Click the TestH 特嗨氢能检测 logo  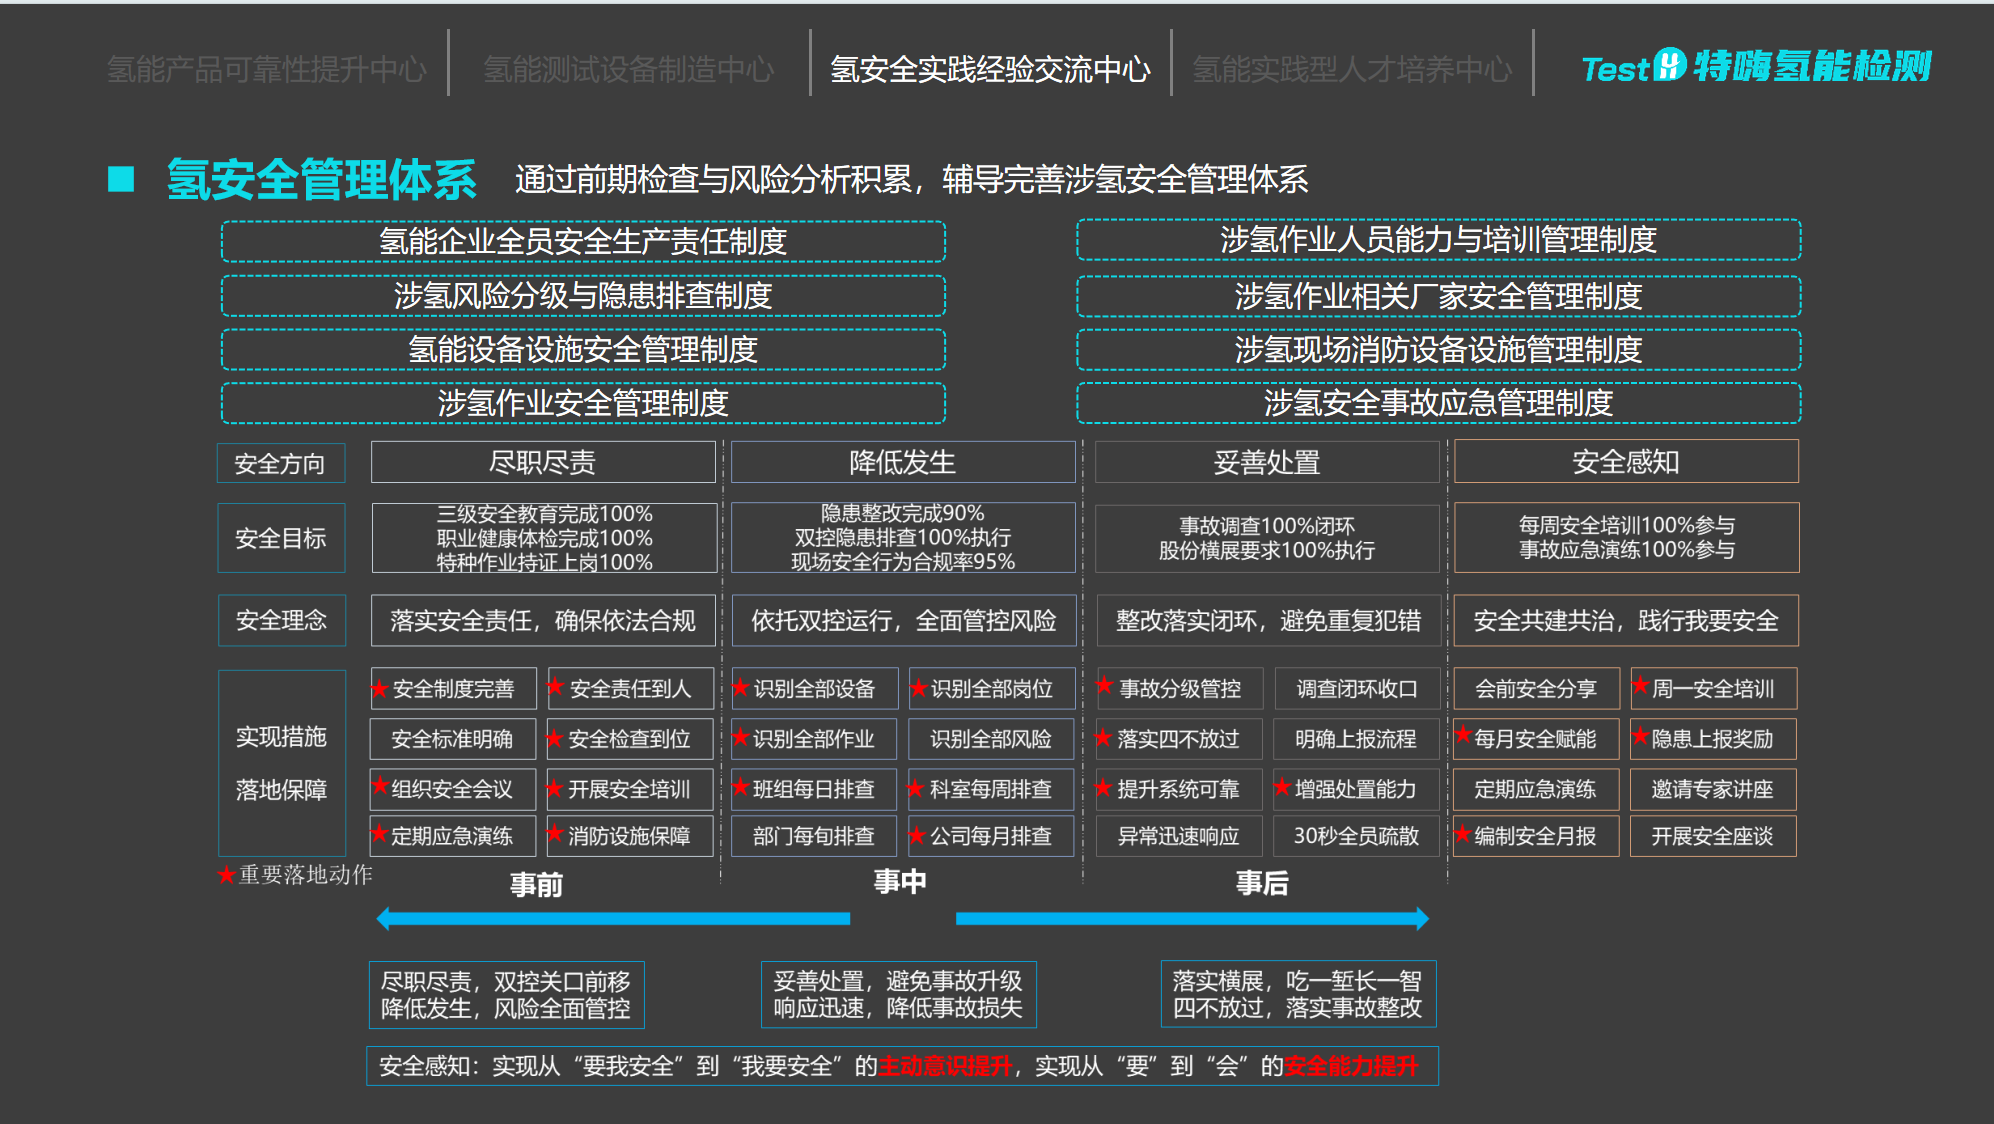[x=1755, y=67]
